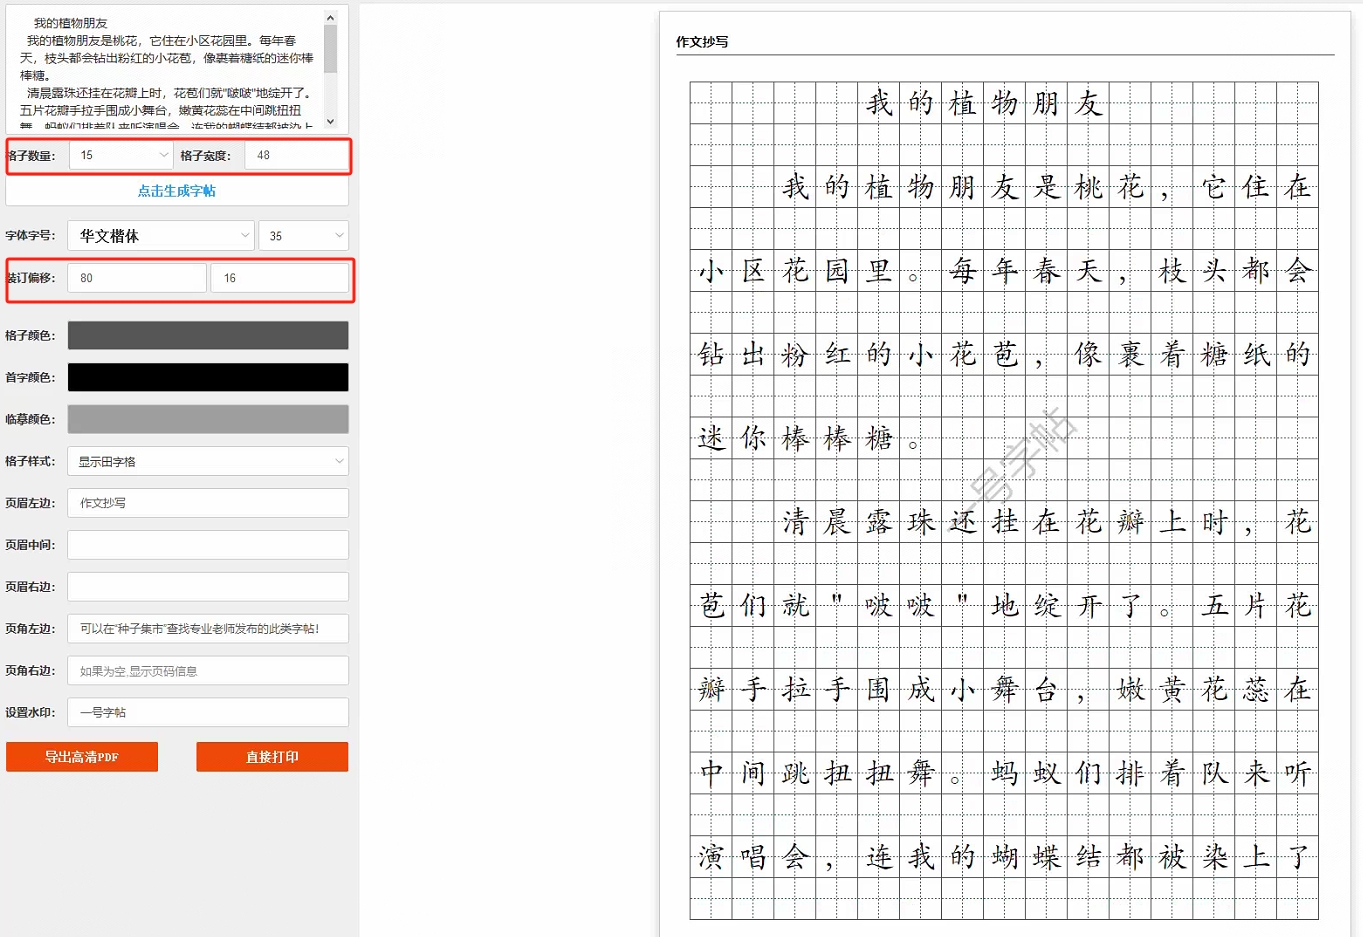Pick the 临摹颜色 light gray swatch

[208, 419]
